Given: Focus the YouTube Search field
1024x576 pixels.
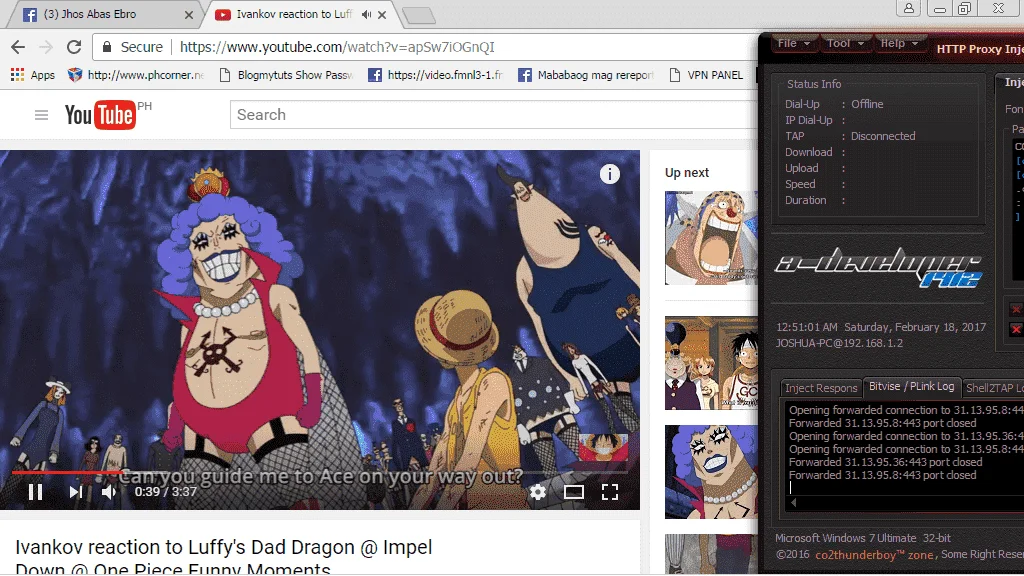Looking at the screenshot, I should click(493, 115).
